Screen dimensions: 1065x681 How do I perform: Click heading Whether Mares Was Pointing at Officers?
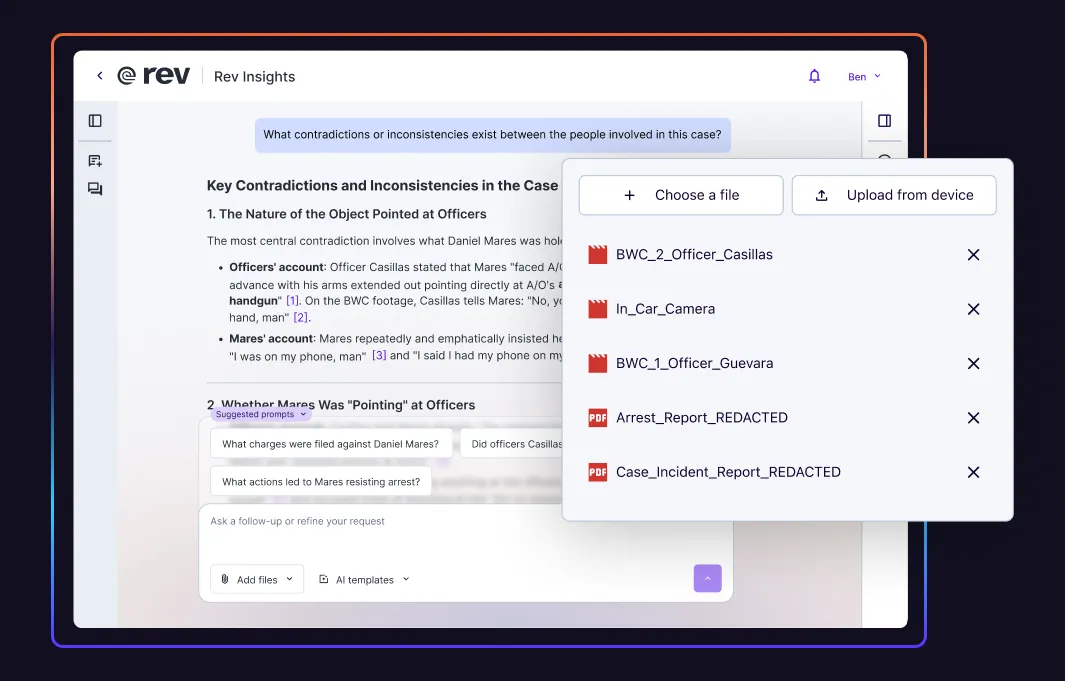tap(341, 405)
